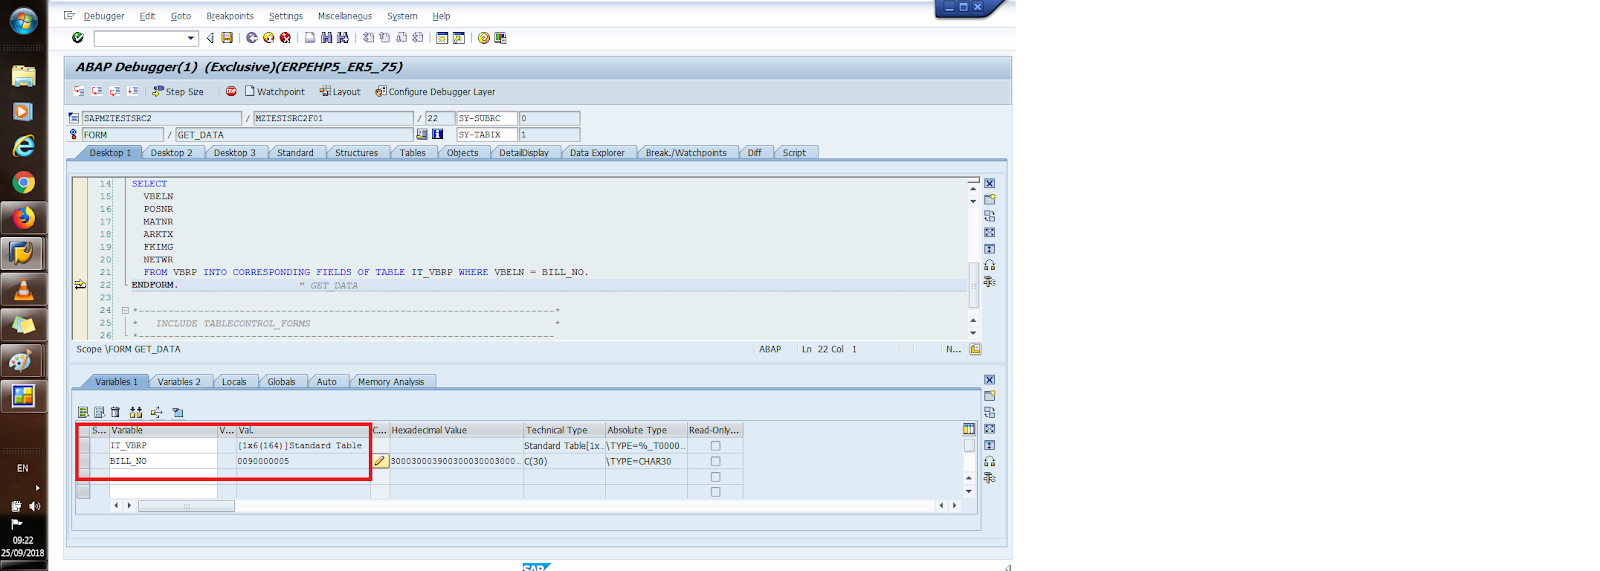Click the source editor vertical scrollbar thumb
Screen dimensions: 1600x571
pyautogui.click(x=973, y=284)
